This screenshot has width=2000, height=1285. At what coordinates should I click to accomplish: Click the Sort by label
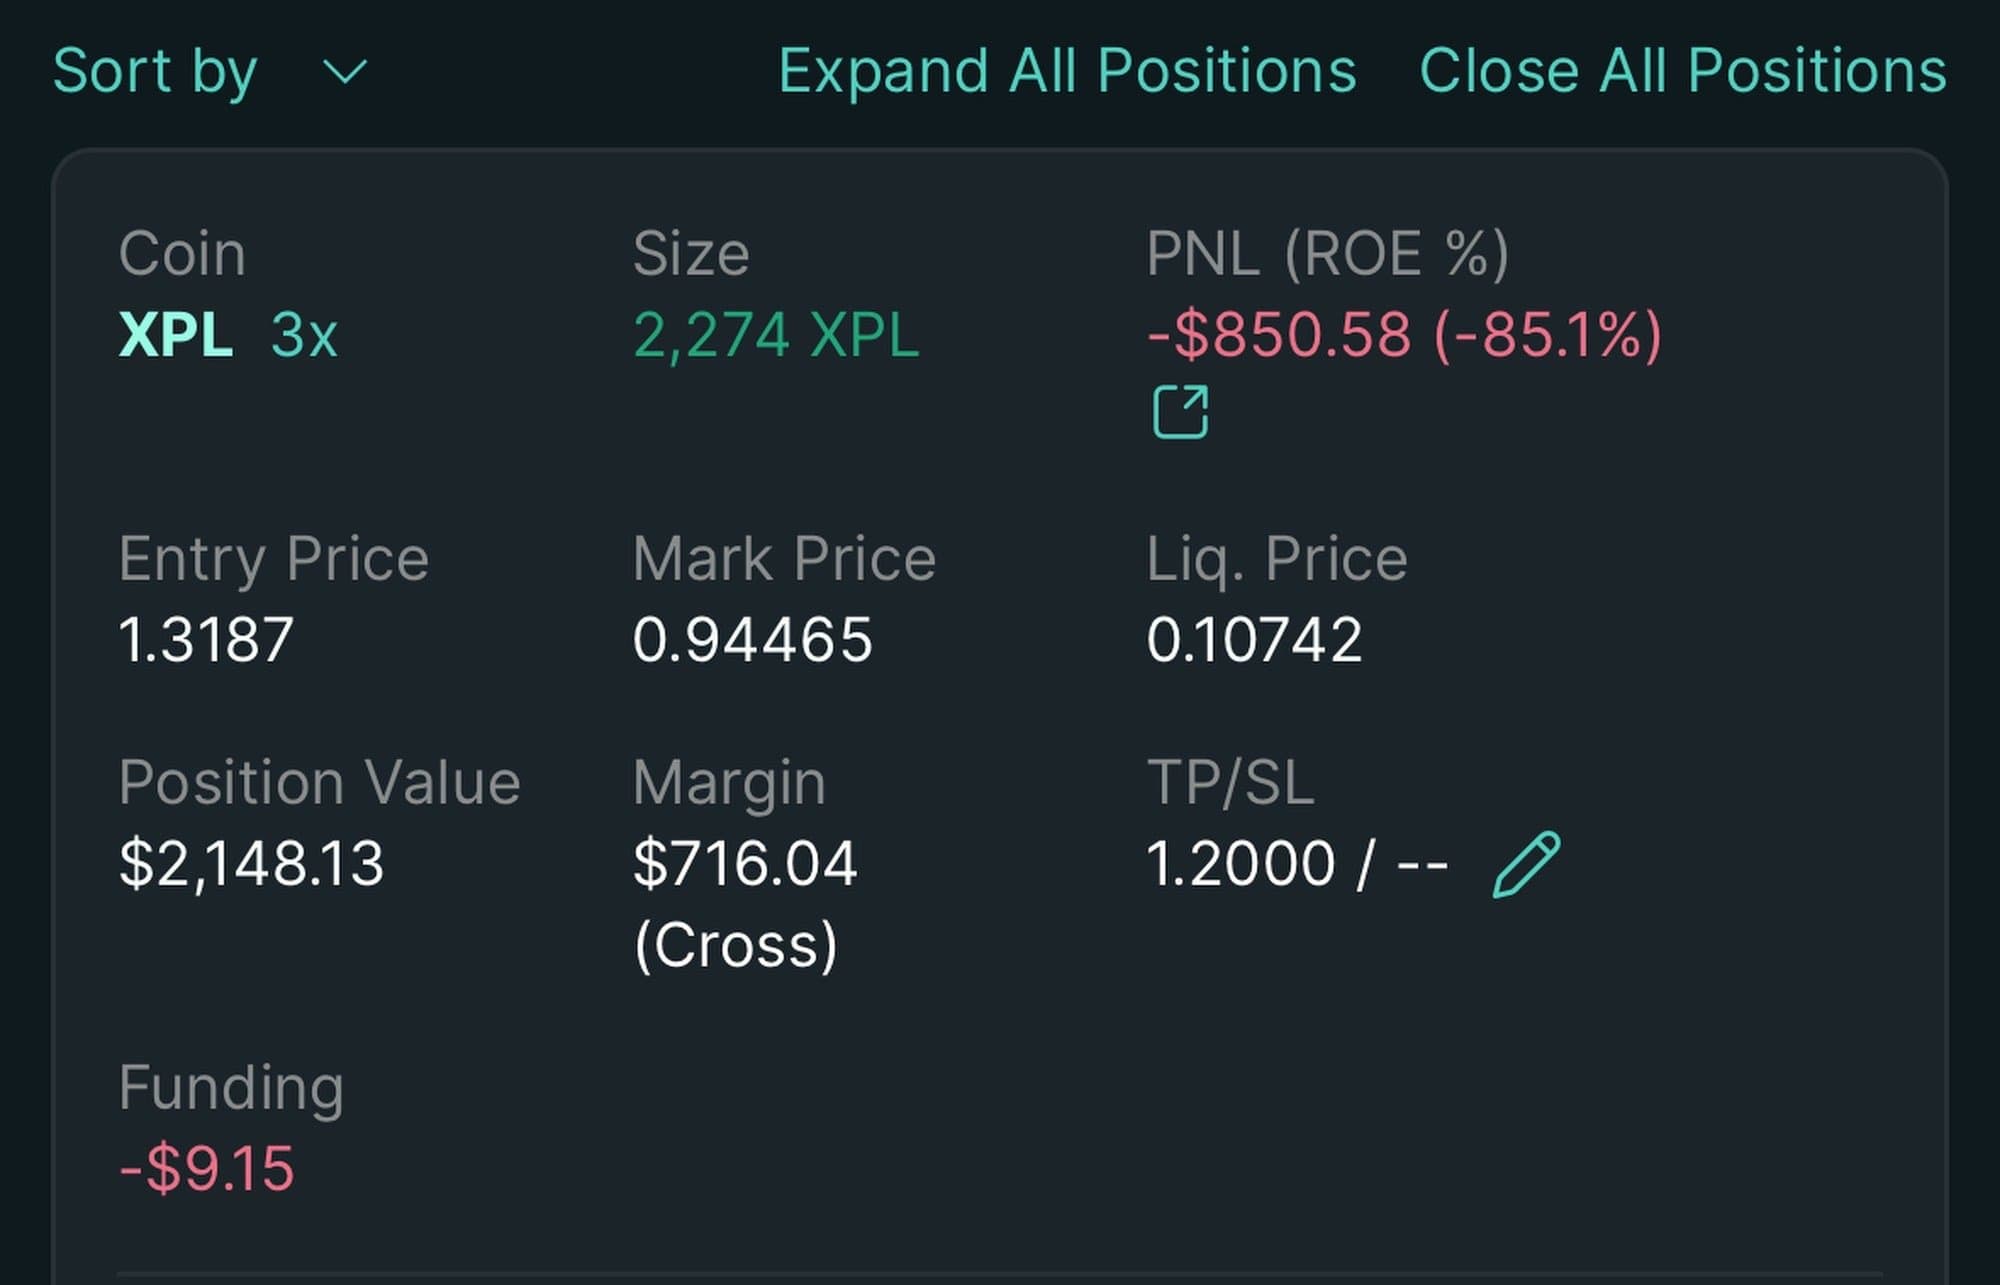[156, 72]
